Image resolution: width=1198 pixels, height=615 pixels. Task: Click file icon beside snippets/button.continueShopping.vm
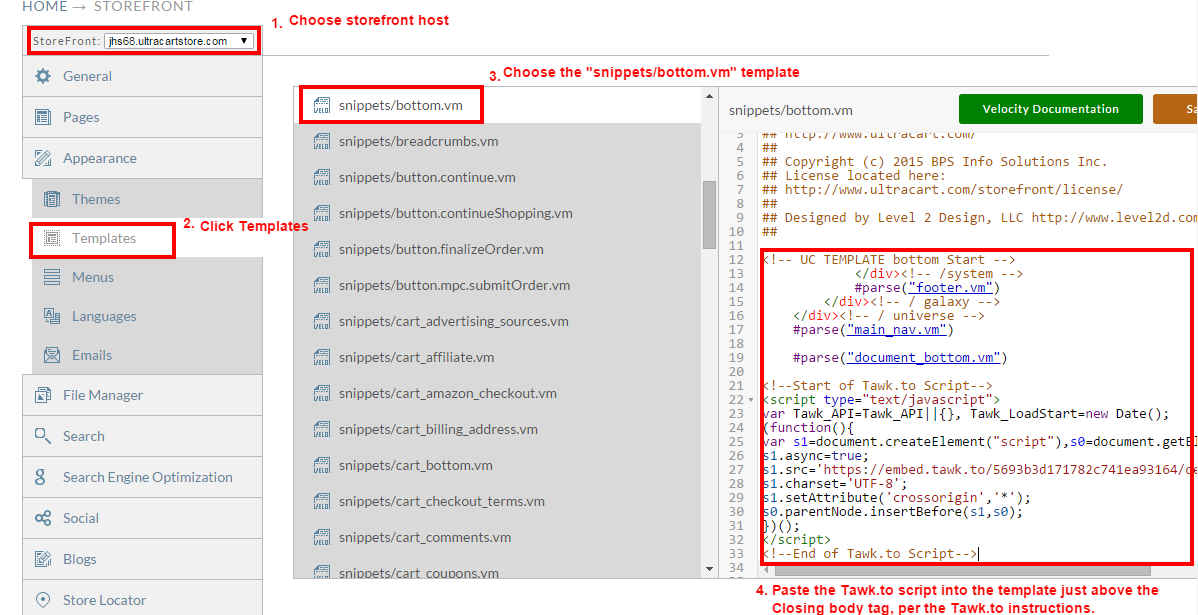pos(322,213)
